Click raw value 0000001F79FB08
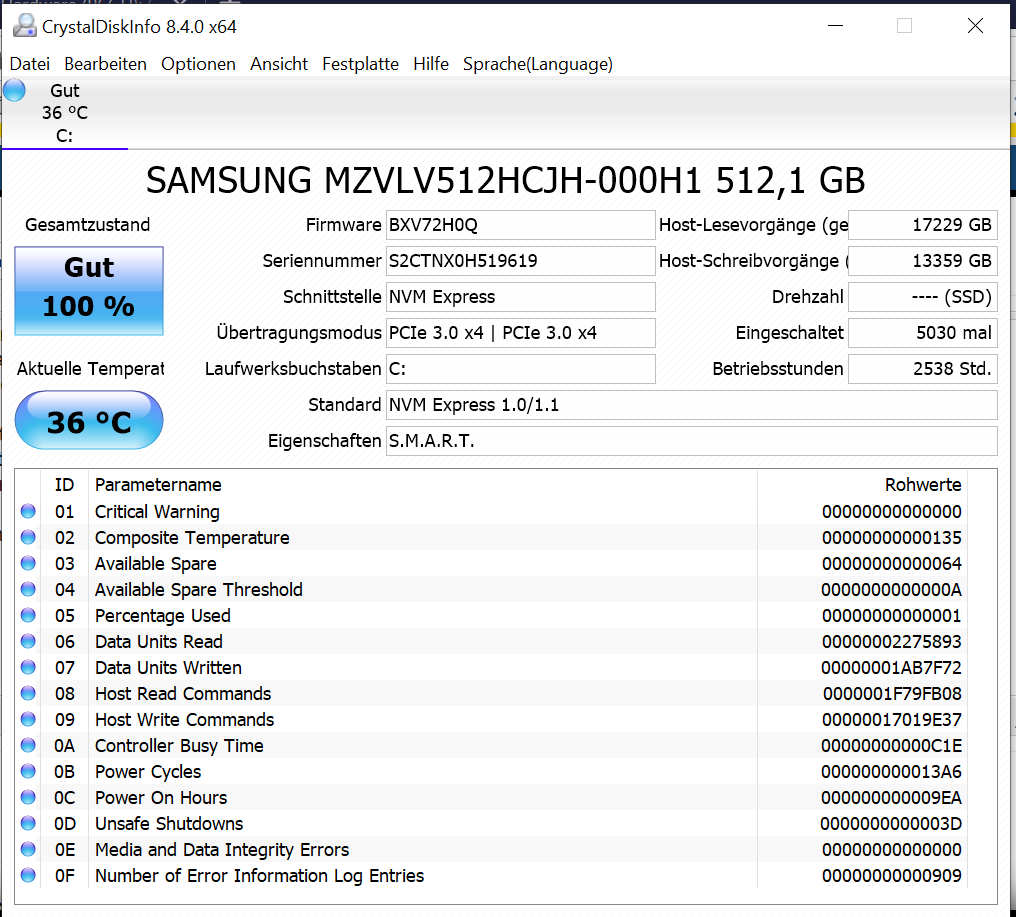 coord(892,694)
